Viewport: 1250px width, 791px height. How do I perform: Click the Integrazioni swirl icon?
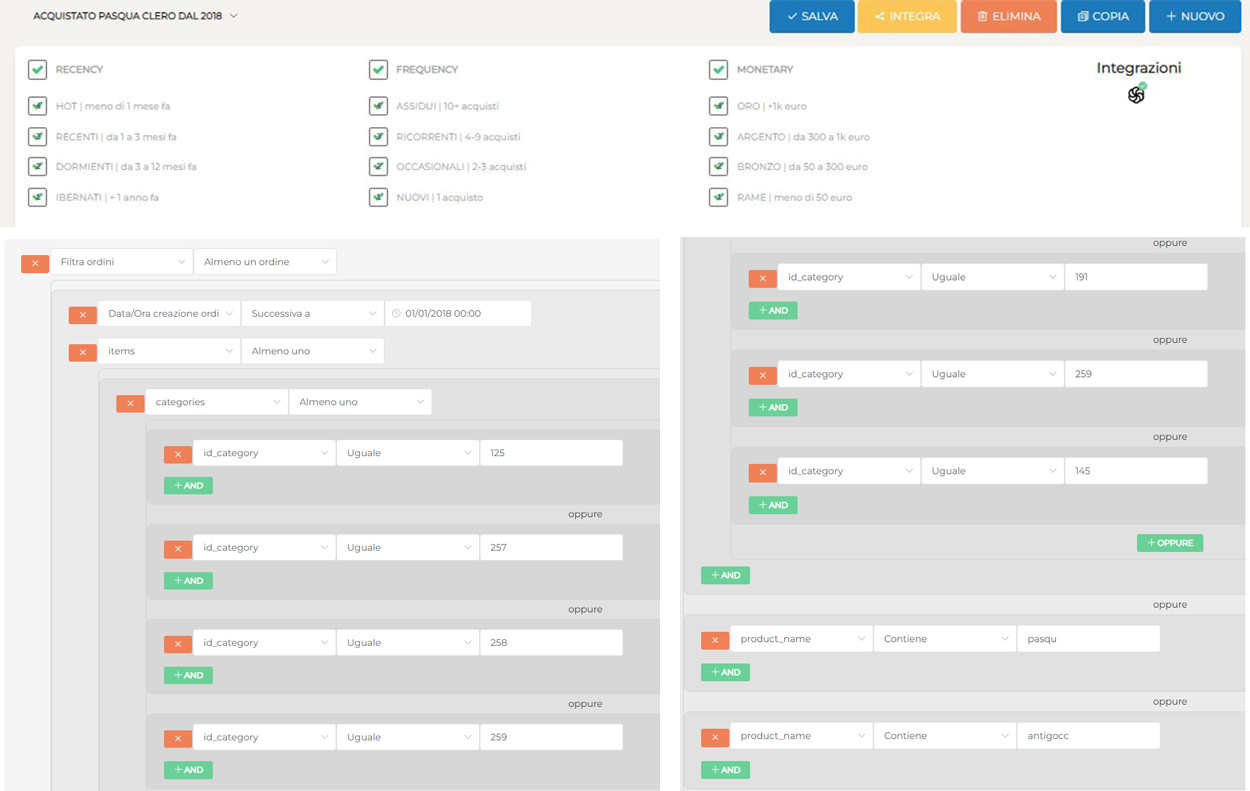click(x=1136, y=95)
